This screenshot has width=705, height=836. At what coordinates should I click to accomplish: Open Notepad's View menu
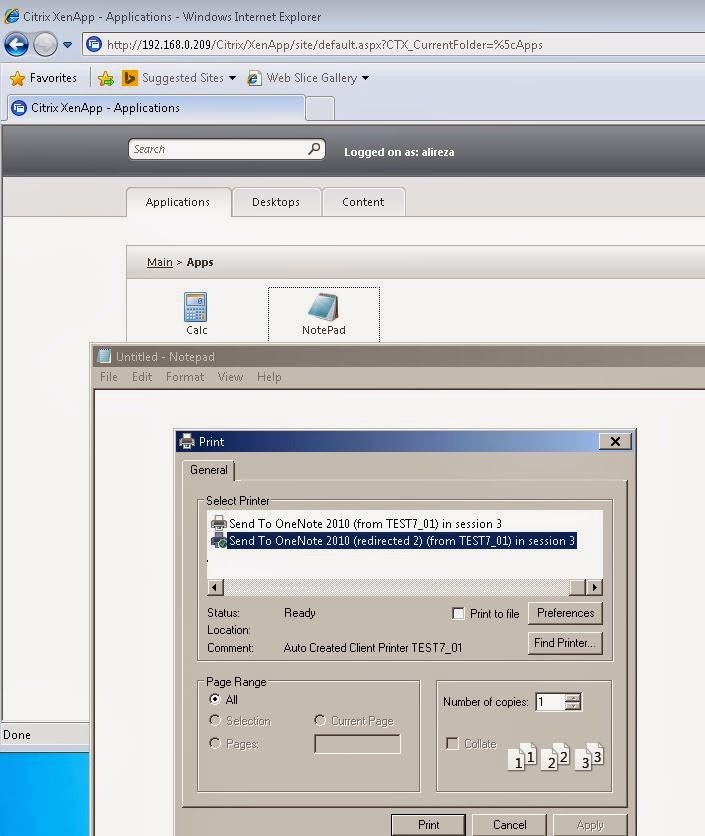[230, 377]
